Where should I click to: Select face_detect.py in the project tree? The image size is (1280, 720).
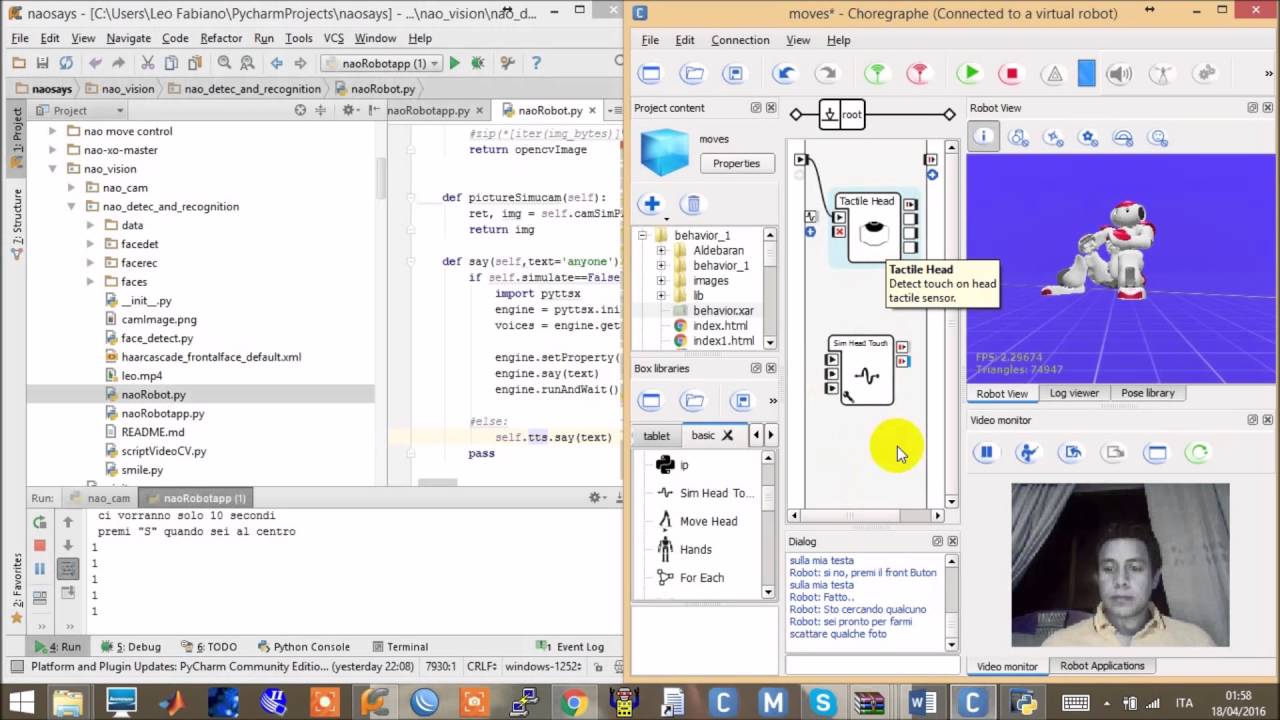(157, 338)
